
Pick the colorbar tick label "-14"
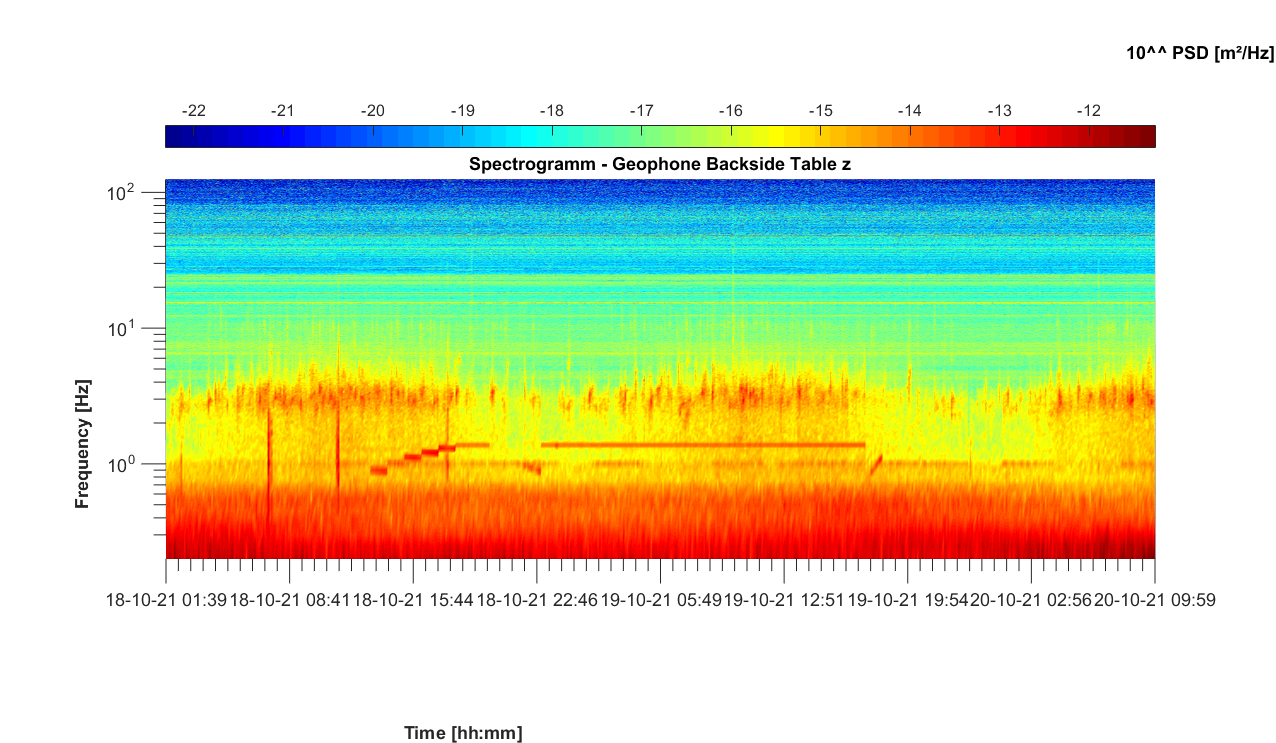pyautogui.click(x=910, y=110)
